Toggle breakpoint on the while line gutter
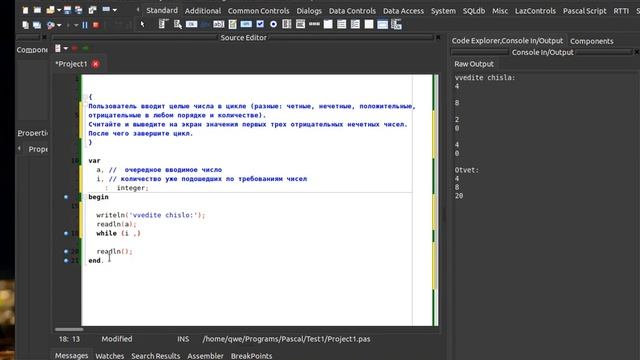 click(66, 233)
